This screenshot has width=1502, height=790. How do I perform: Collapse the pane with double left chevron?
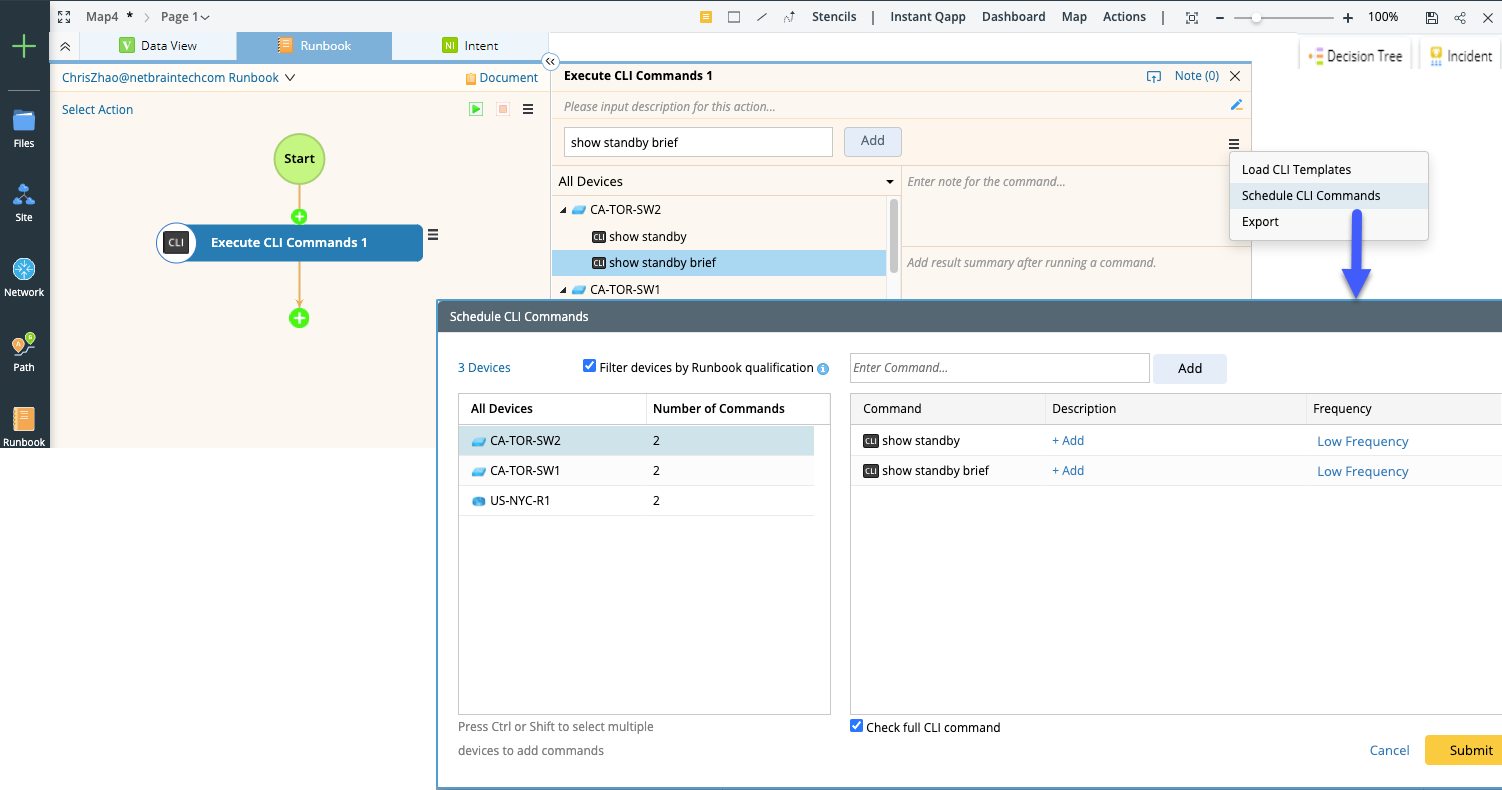(x=550, y=61)
